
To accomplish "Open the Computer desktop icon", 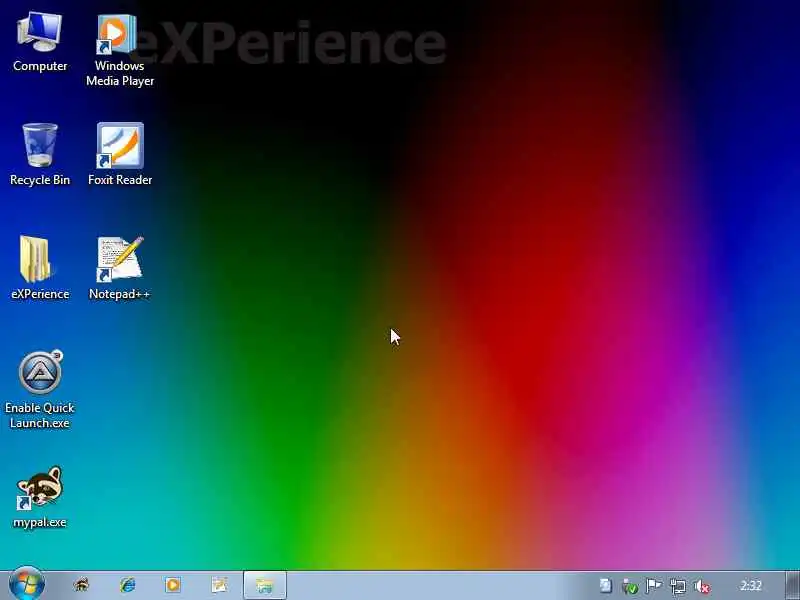I will pyautogui.click(x=40, y=42).
